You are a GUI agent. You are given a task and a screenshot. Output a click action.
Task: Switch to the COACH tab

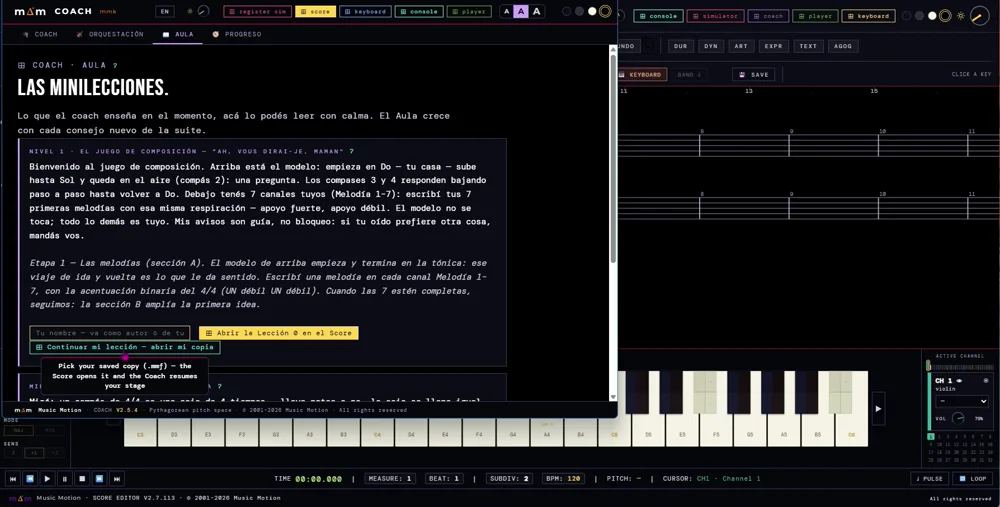[40, 34]
